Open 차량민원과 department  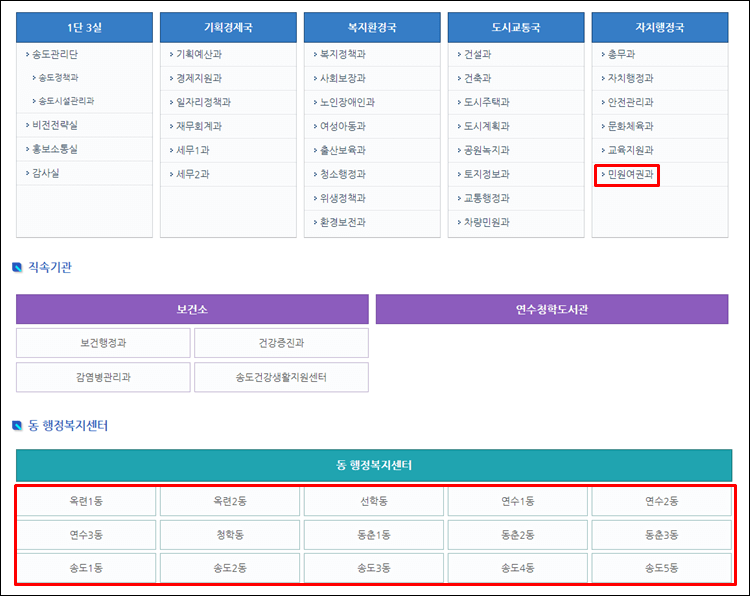(x=487, y=222)
